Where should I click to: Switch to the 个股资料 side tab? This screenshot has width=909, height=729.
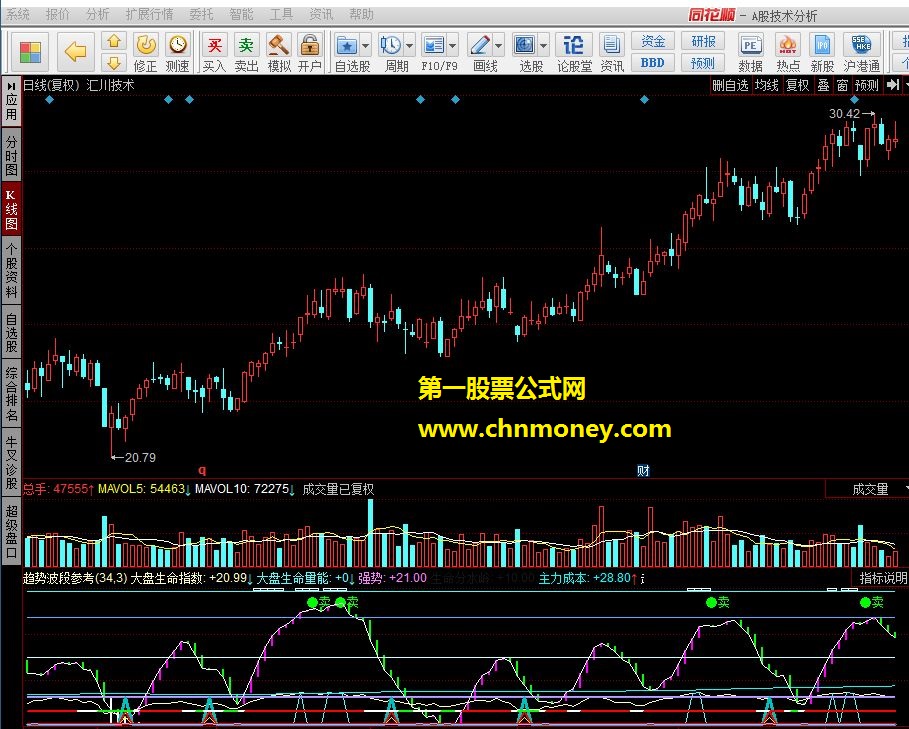tap(11, 271)
